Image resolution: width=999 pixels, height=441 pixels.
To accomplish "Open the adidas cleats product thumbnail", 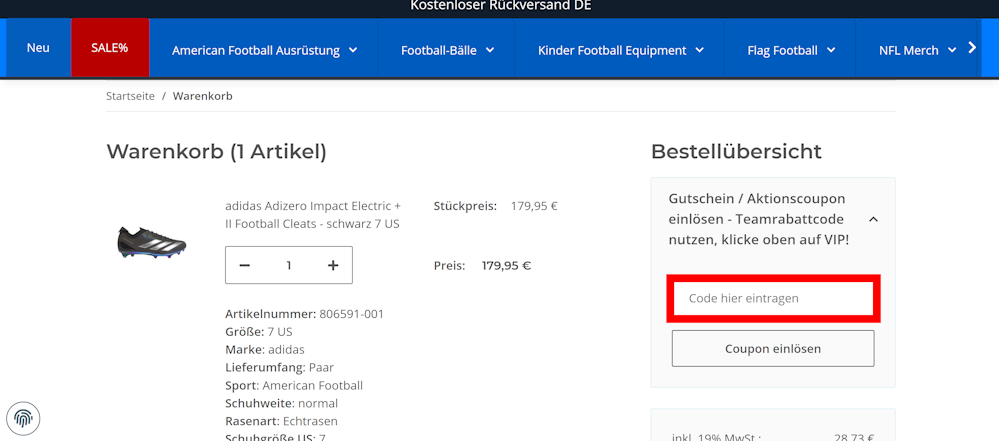I will point(152,242).
